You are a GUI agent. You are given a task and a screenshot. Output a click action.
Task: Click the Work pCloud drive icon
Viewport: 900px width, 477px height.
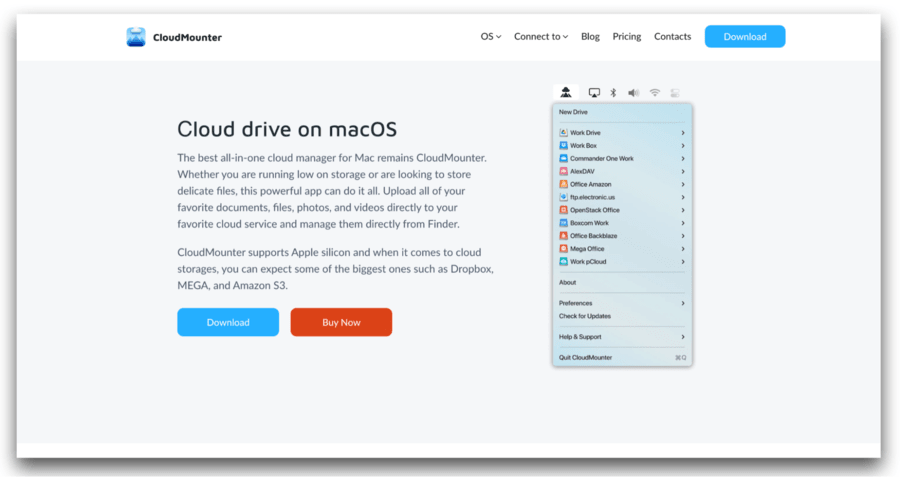564,262
